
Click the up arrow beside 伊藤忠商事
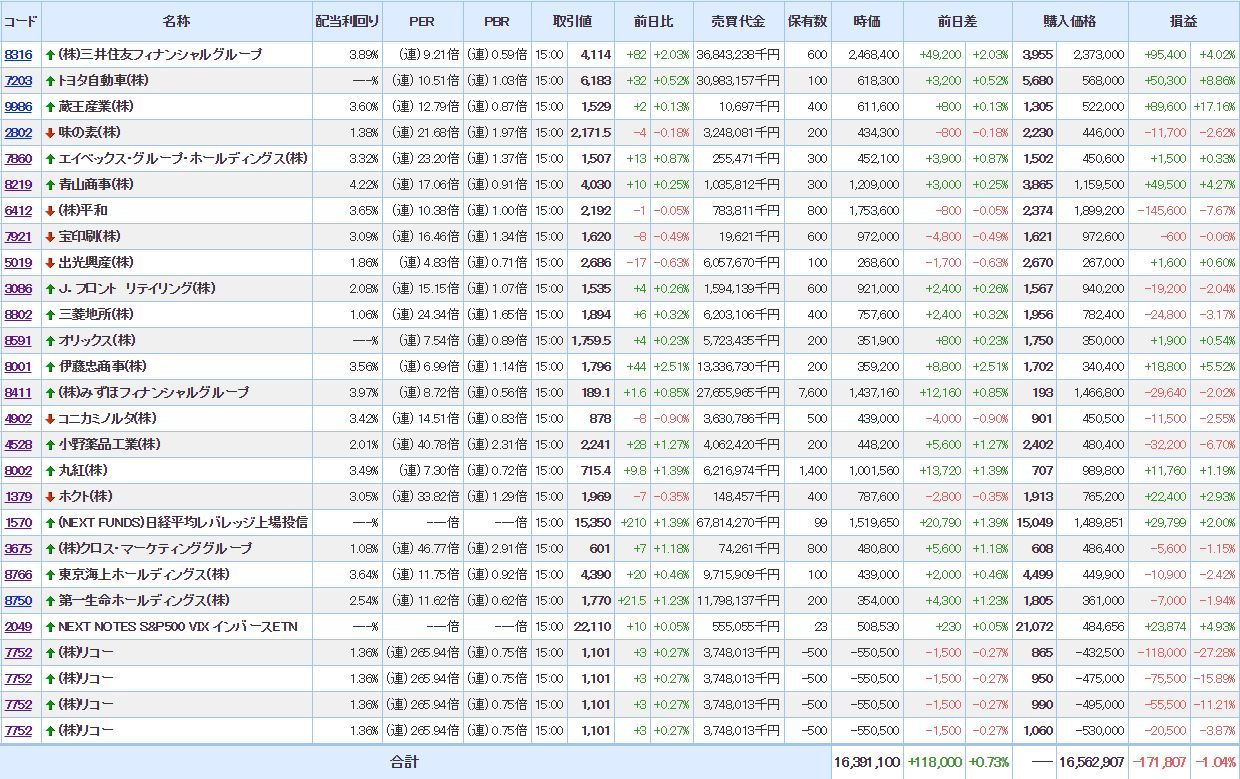tap(50, 366)
